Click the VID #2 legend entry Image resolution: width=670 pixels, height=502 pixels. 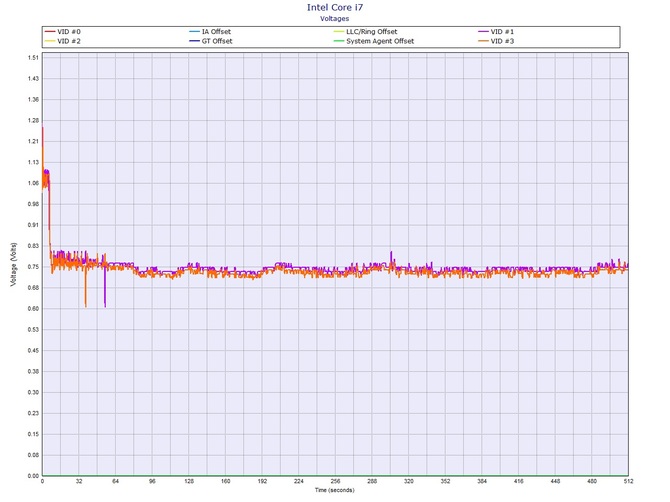(62, 41)
